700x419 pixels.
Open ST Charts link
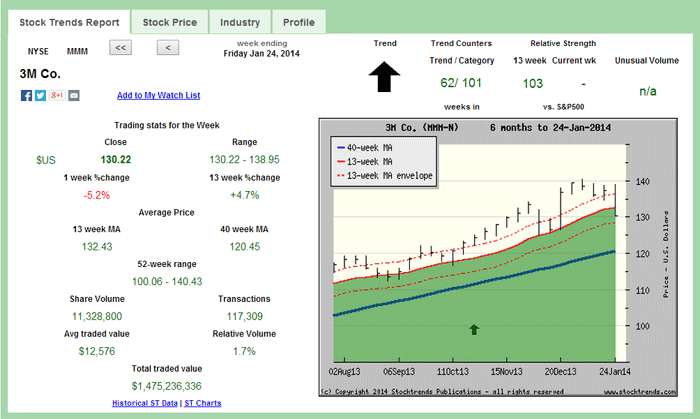[203, 403]
